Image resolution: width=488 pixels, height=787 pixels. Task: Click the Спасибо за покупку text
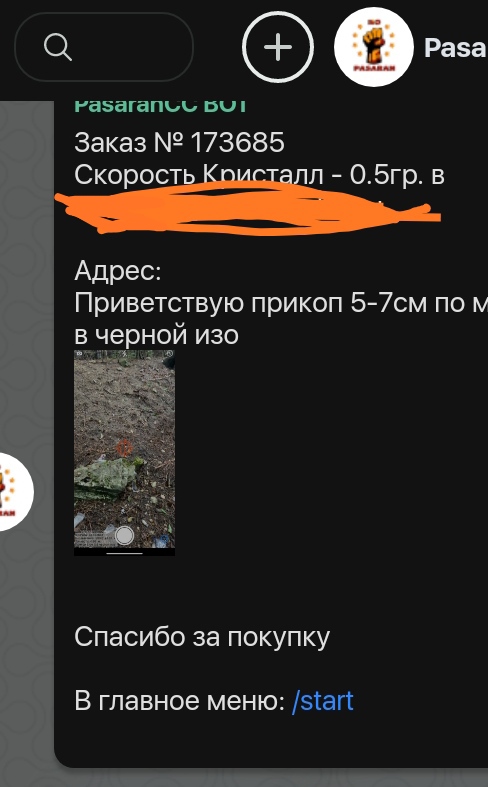(x=202, y=637)
